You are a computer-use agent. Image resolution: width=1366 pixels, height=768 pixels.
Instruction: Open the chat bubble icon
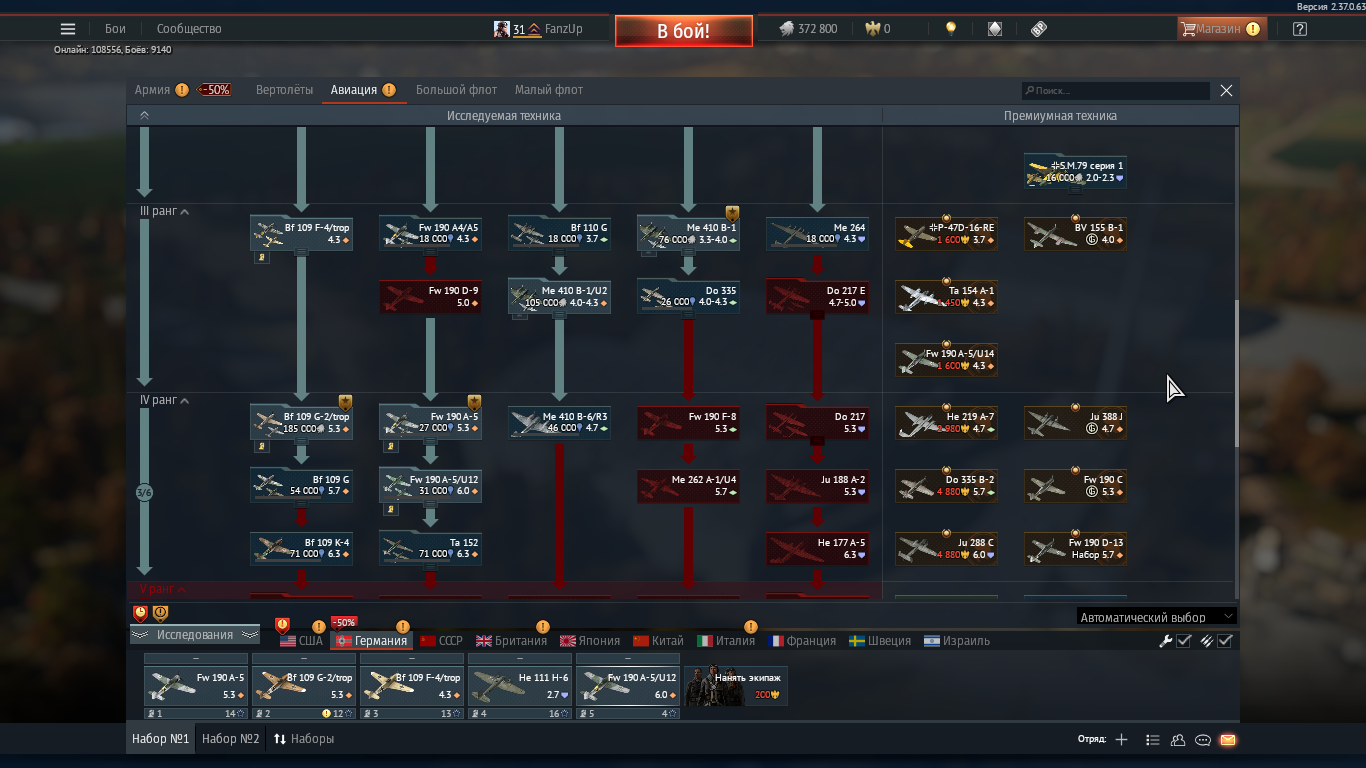point(1203,740)
